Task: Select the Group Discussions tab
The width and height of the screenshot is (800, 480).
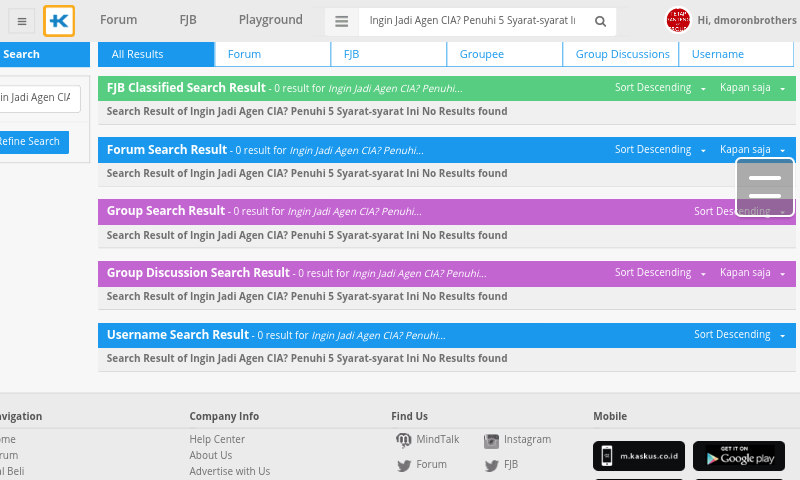Action: click(622, 54)
